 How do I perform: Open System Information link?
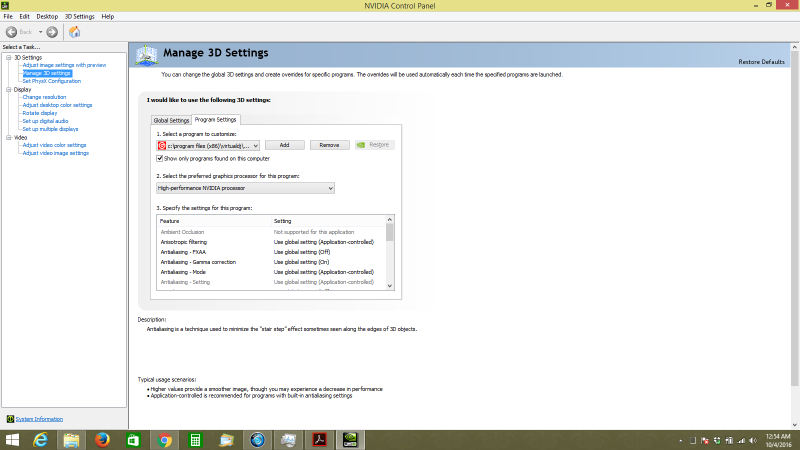coord(39,419)
